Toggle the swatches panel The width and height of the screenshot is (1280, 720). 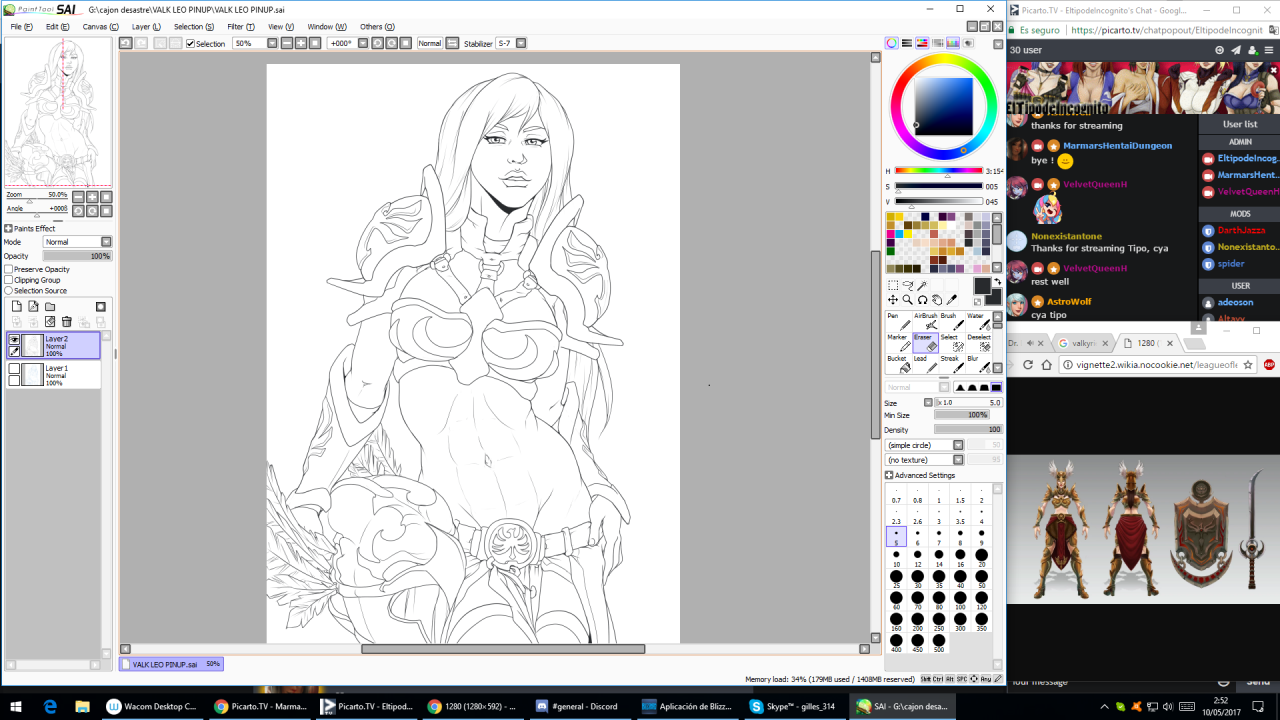click(953, 43)
